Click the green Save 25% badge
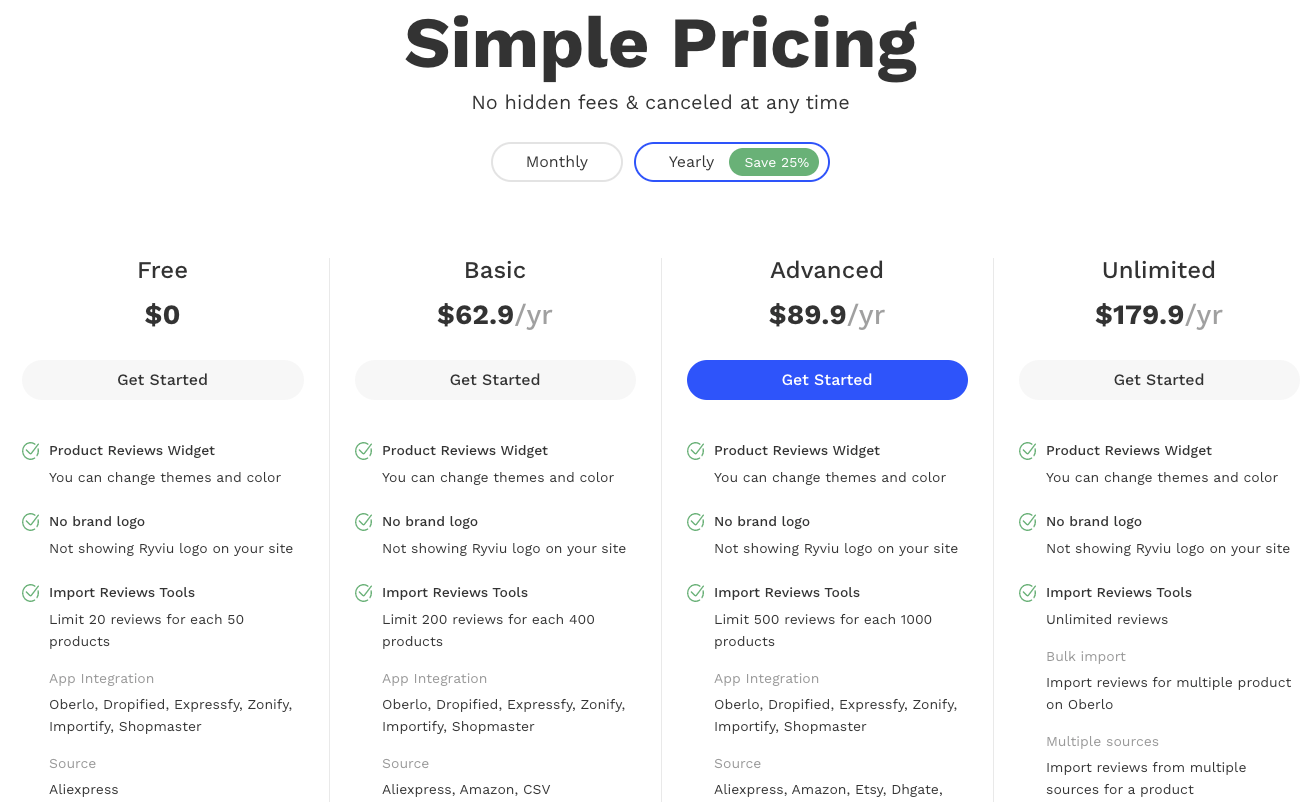1316x802 pixels. [776, 162]
